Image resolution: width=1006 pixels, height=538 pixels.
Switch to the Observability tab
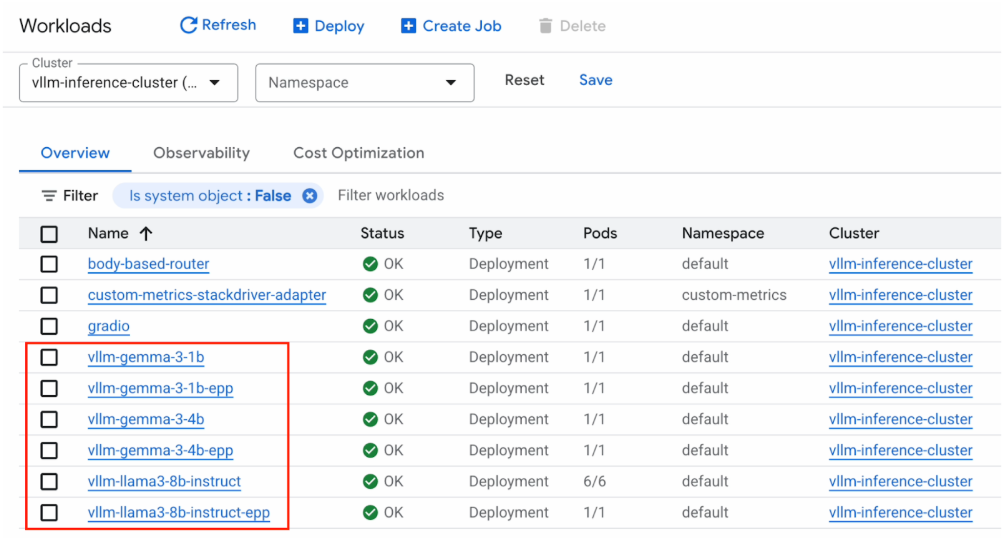[201, 153]
